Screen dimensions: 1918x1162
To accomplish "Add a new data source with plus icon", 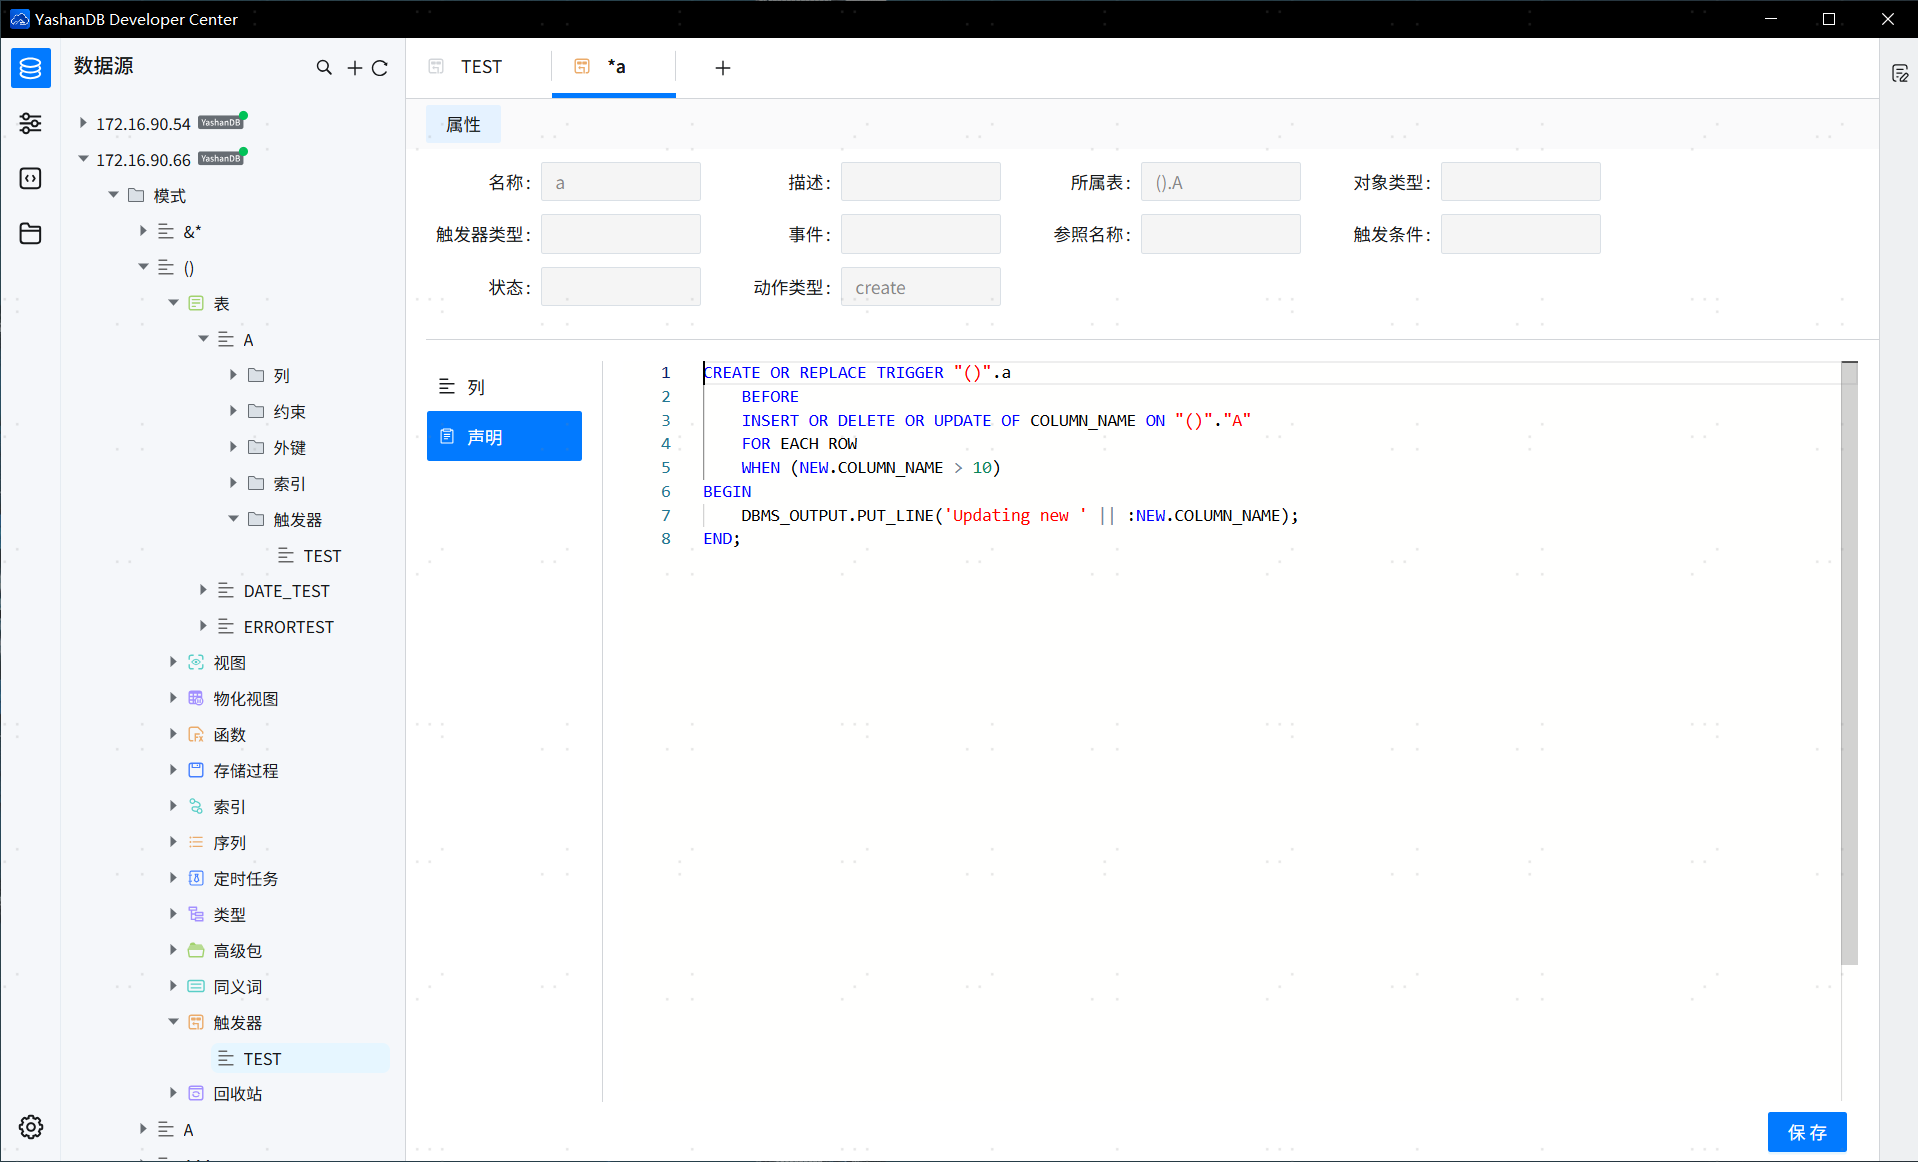I will [x=354, y=67].
